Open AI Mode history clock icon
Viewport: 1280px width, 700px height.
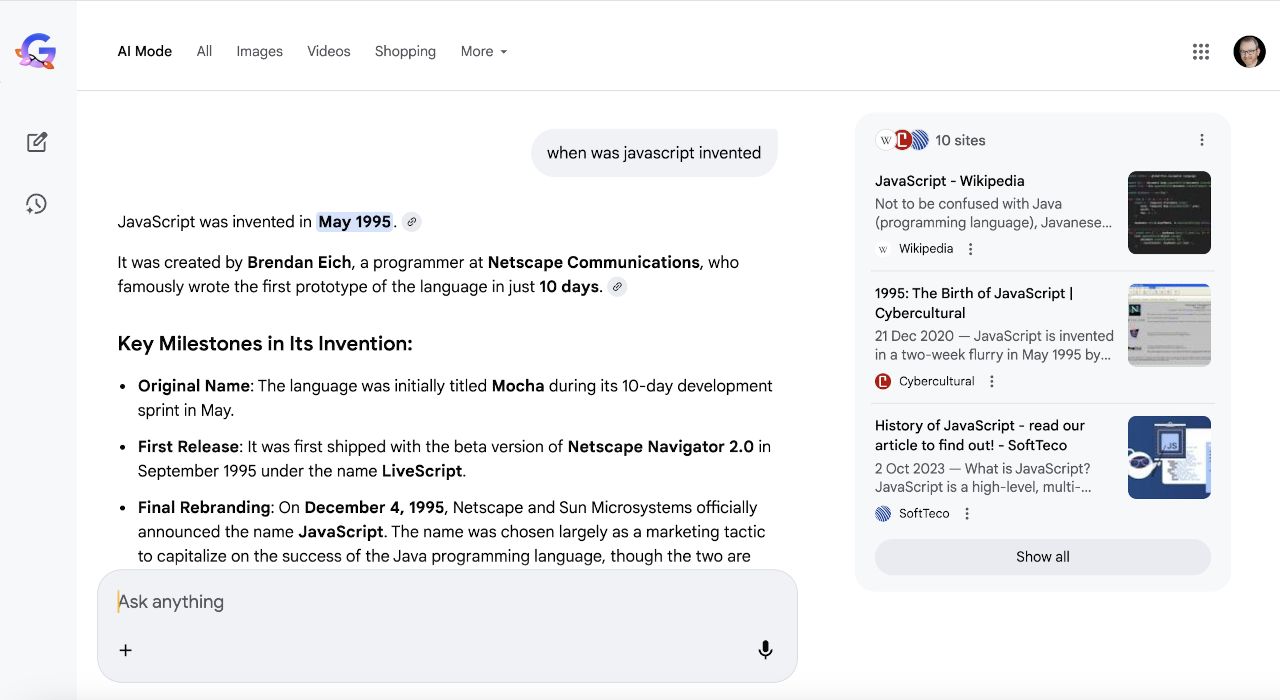(x=37, y=204)
